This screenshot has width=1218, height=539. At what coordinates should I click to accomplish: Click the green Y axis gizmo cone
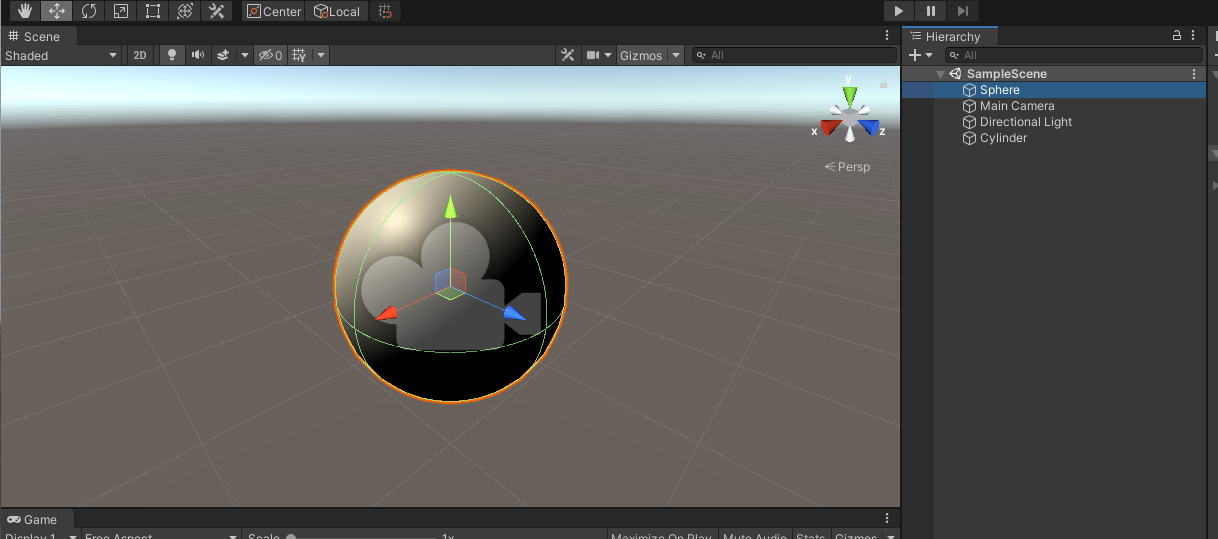point(850,96)
